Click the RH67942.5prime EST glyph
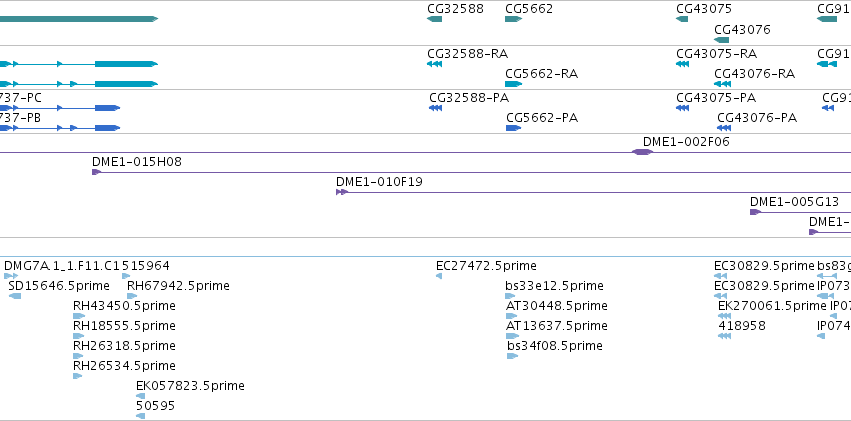851x421 pixels. (x=132, y=296)
